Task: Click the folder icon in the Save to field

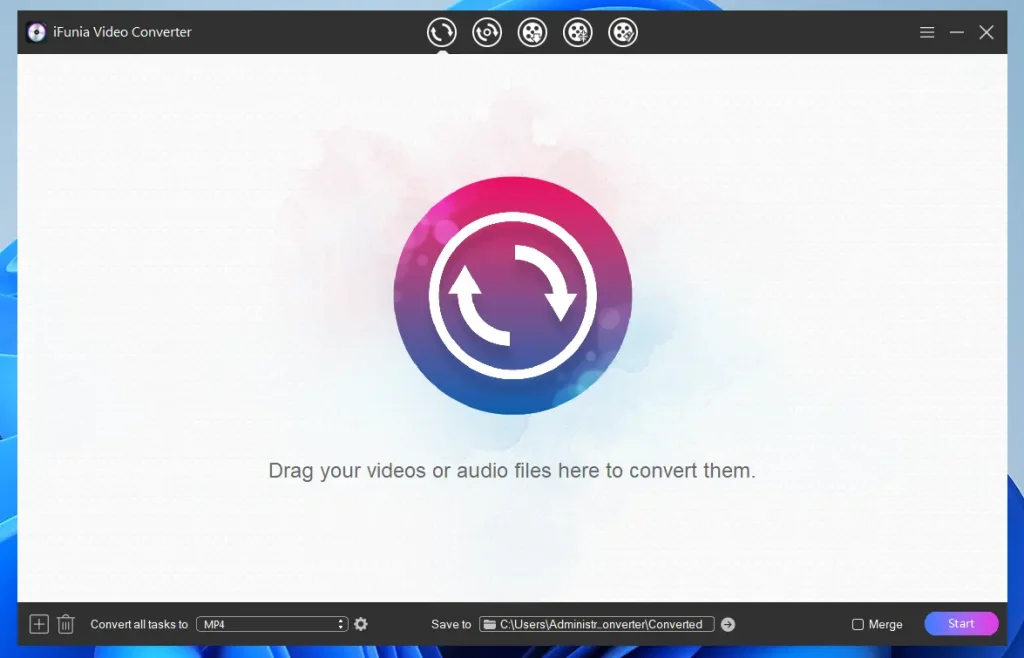Action: (x=488, y=623)
